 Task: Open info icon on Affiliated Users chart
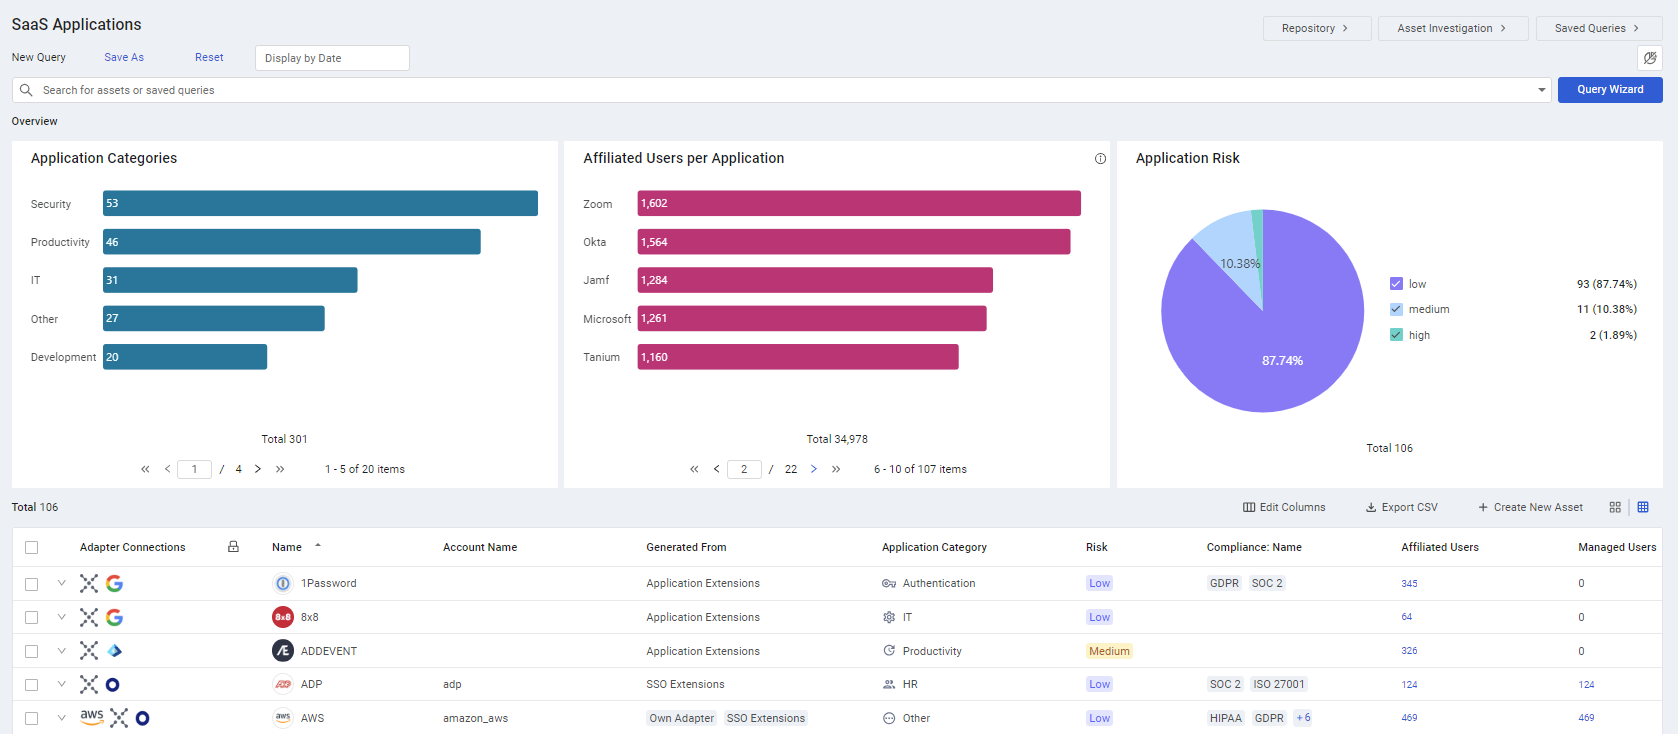click(1100, 159)
